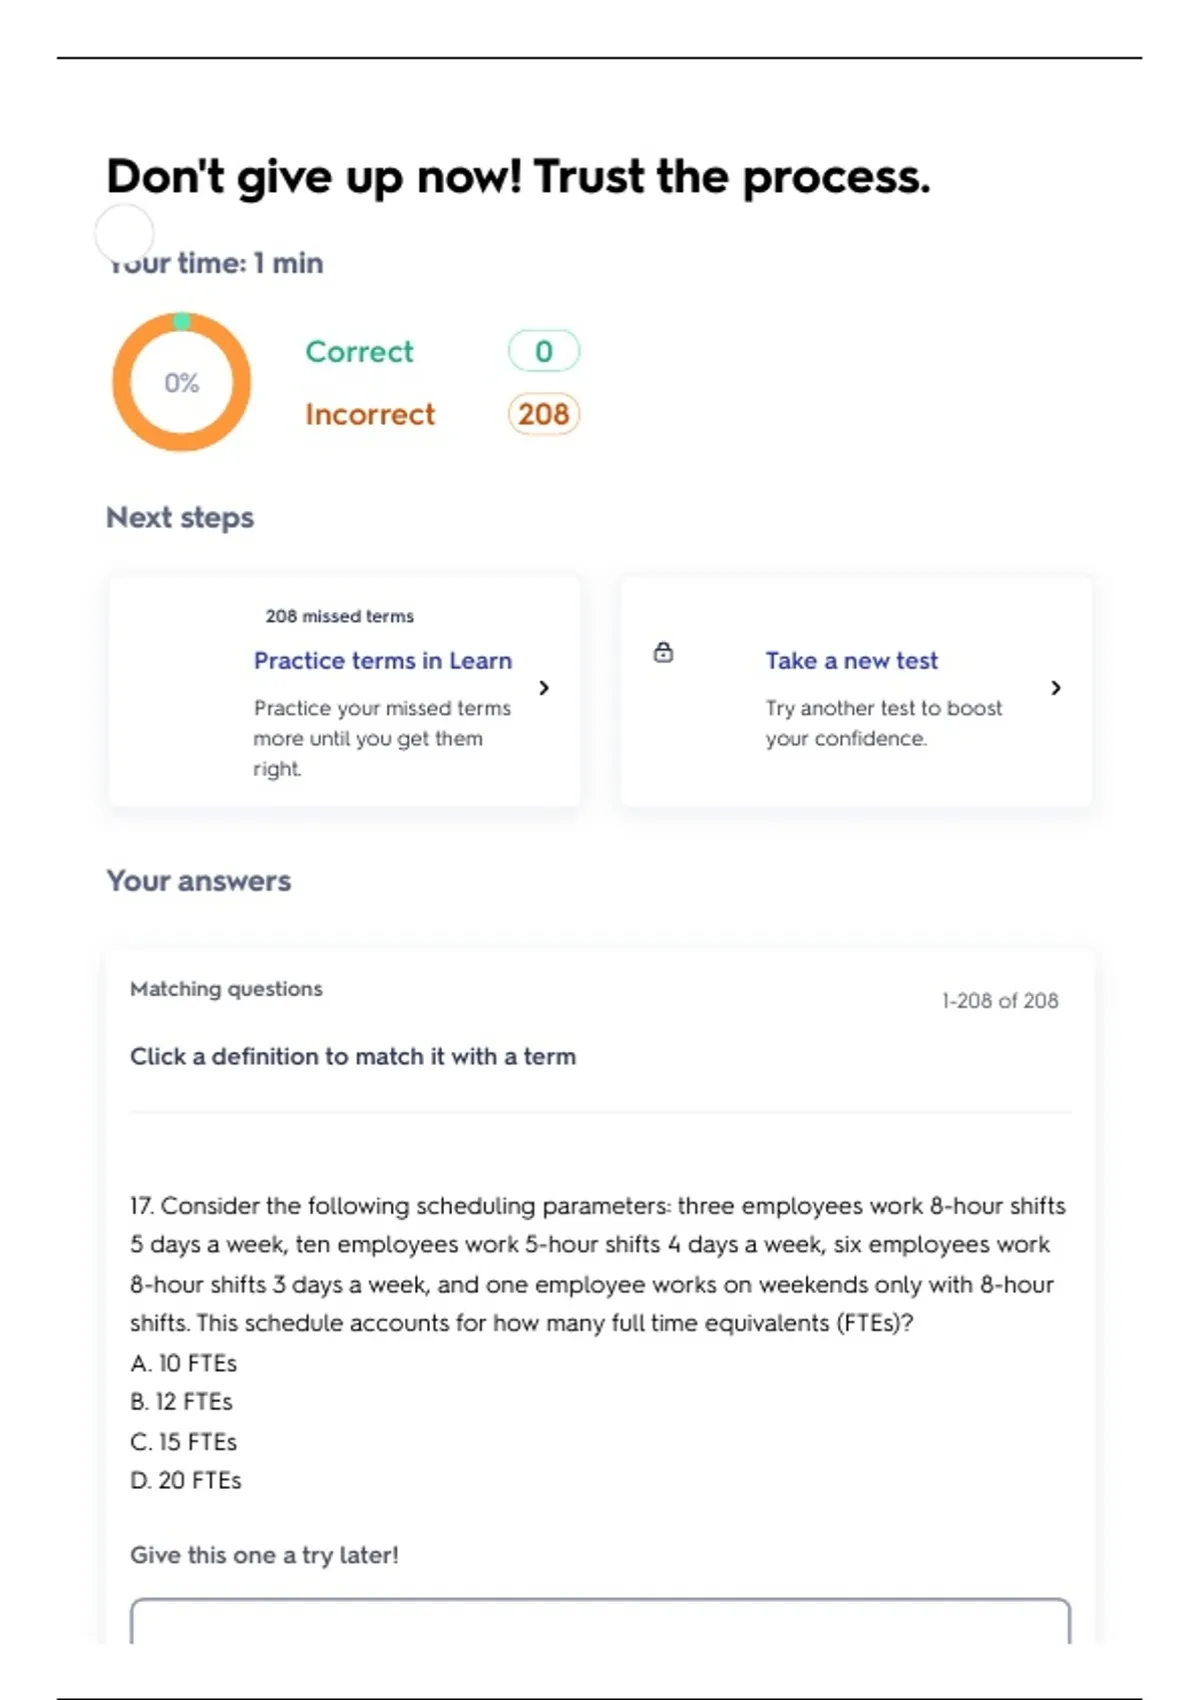The image size is (1200, 1700).
Task: Pick answer option C. 15 FTEs
Action: click(x=184, y=1442)
